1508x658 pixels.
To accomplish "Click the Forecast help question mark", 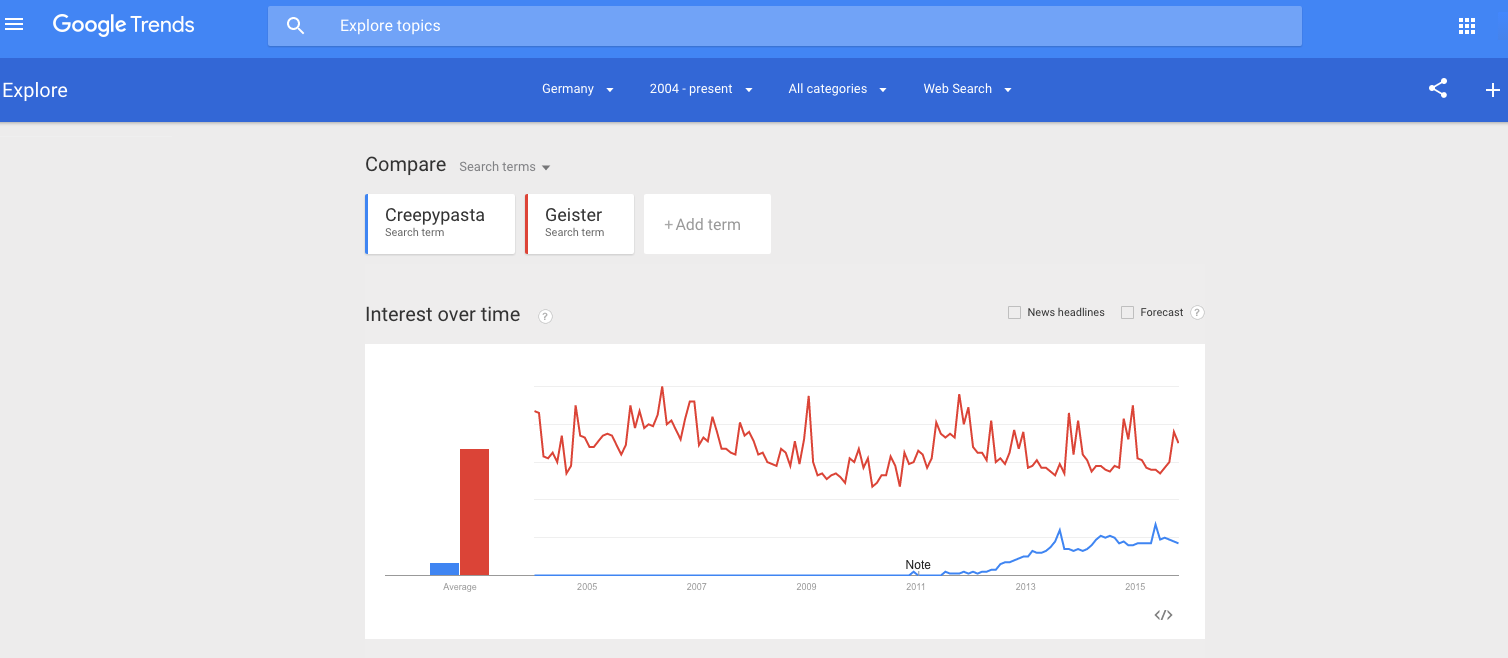I will click(x=1197, y=312).
